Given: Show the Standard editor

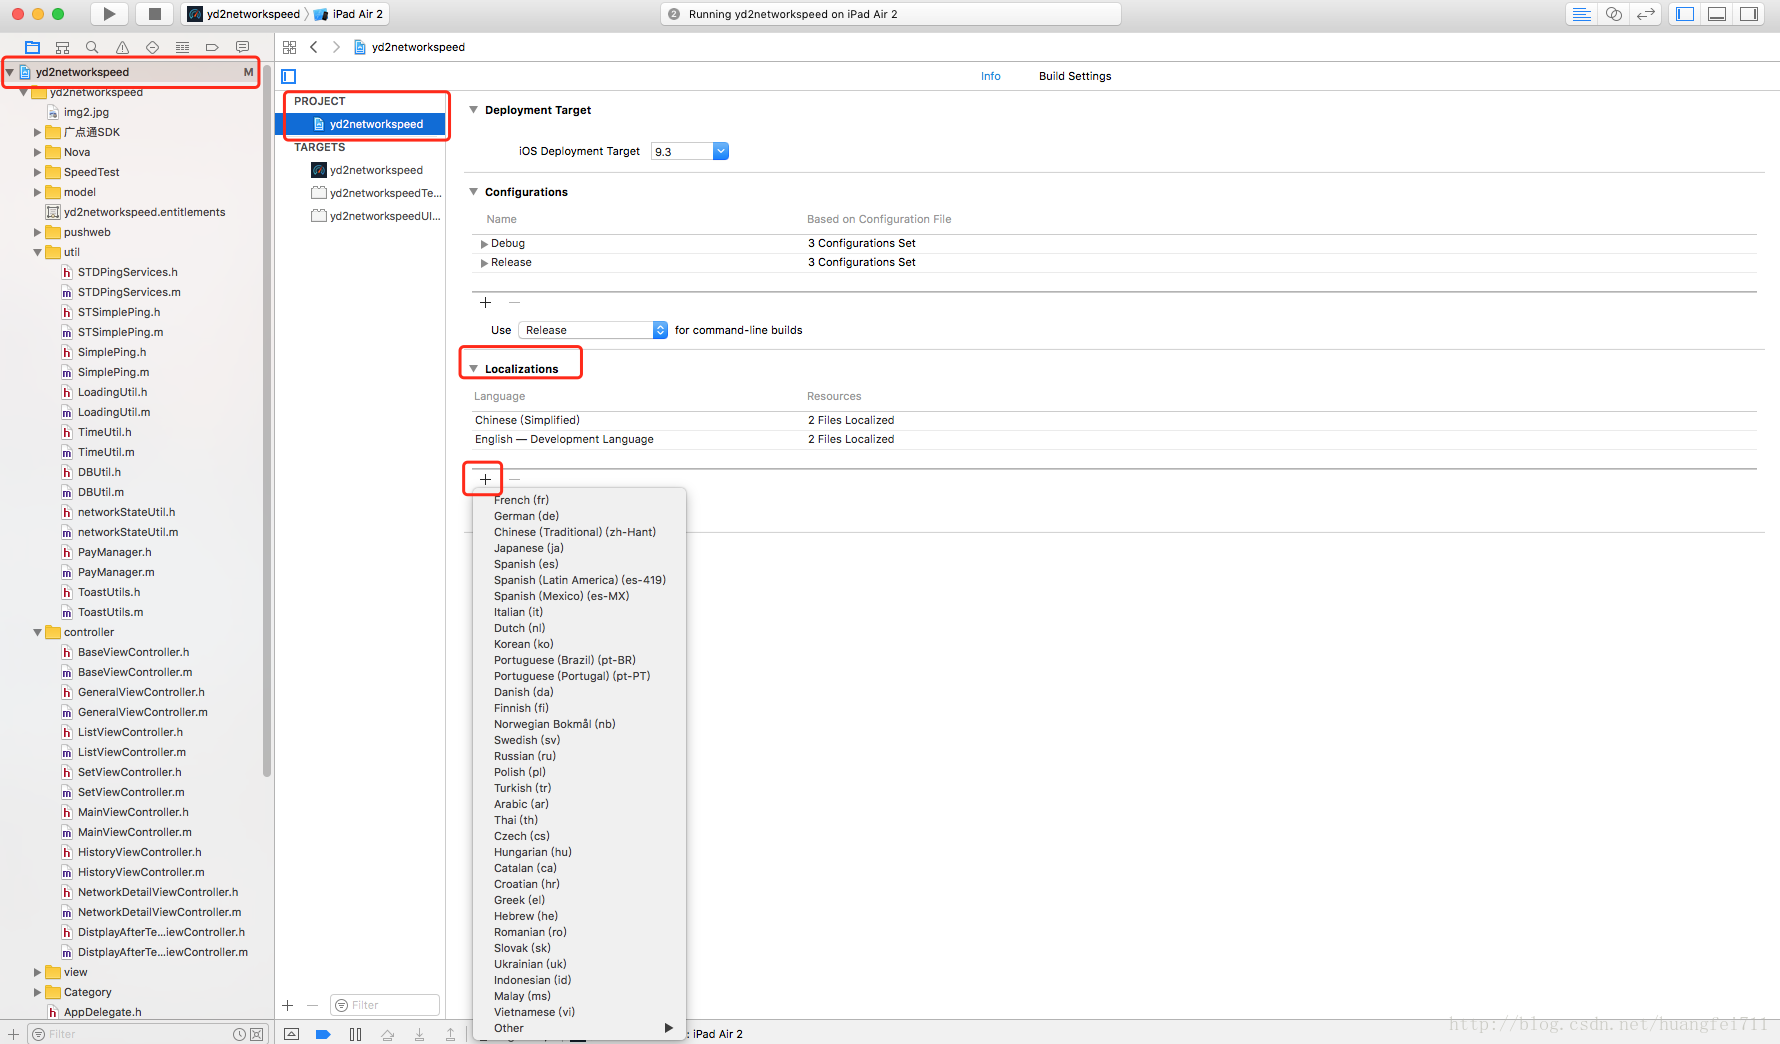Looking at the screenshot, I should (x=1581, y=14).
